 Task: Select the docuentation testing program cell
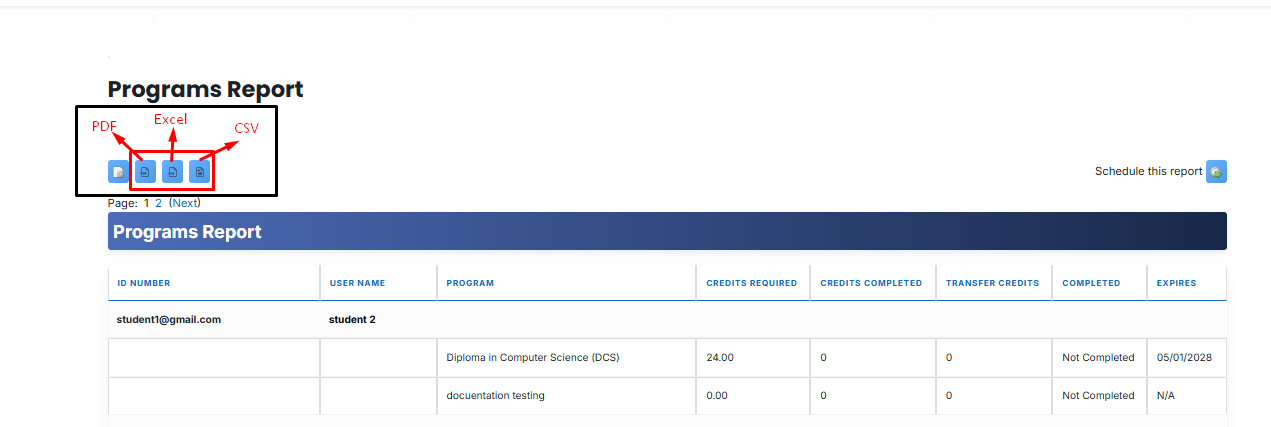495,395
